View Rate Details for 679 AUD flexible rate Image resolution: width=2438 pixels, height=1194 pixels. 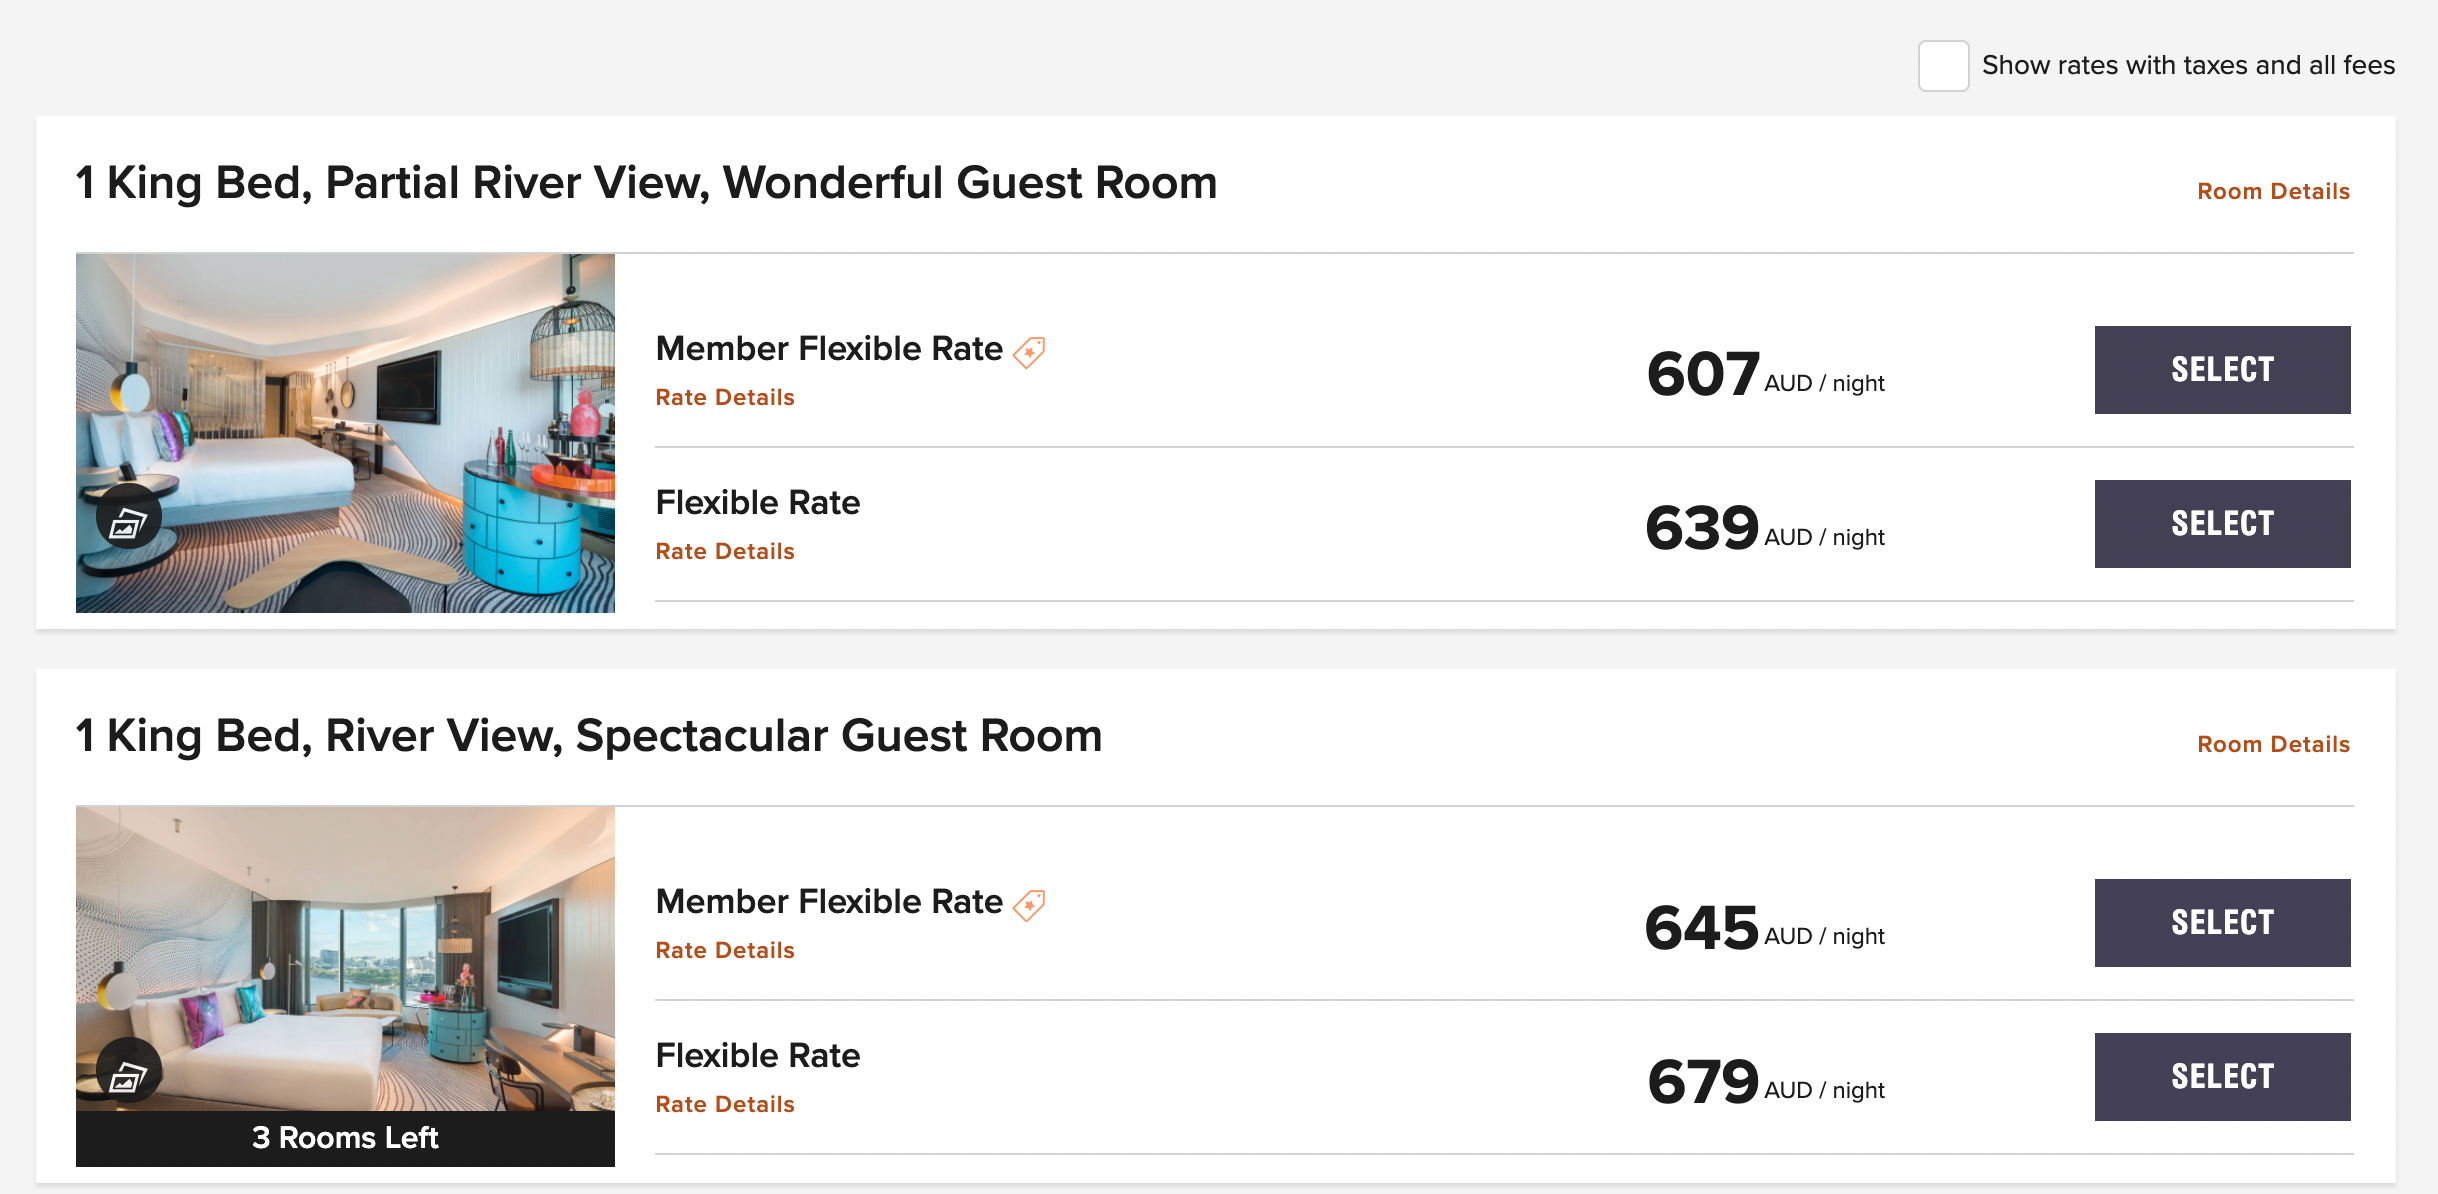click(724, 1104)
